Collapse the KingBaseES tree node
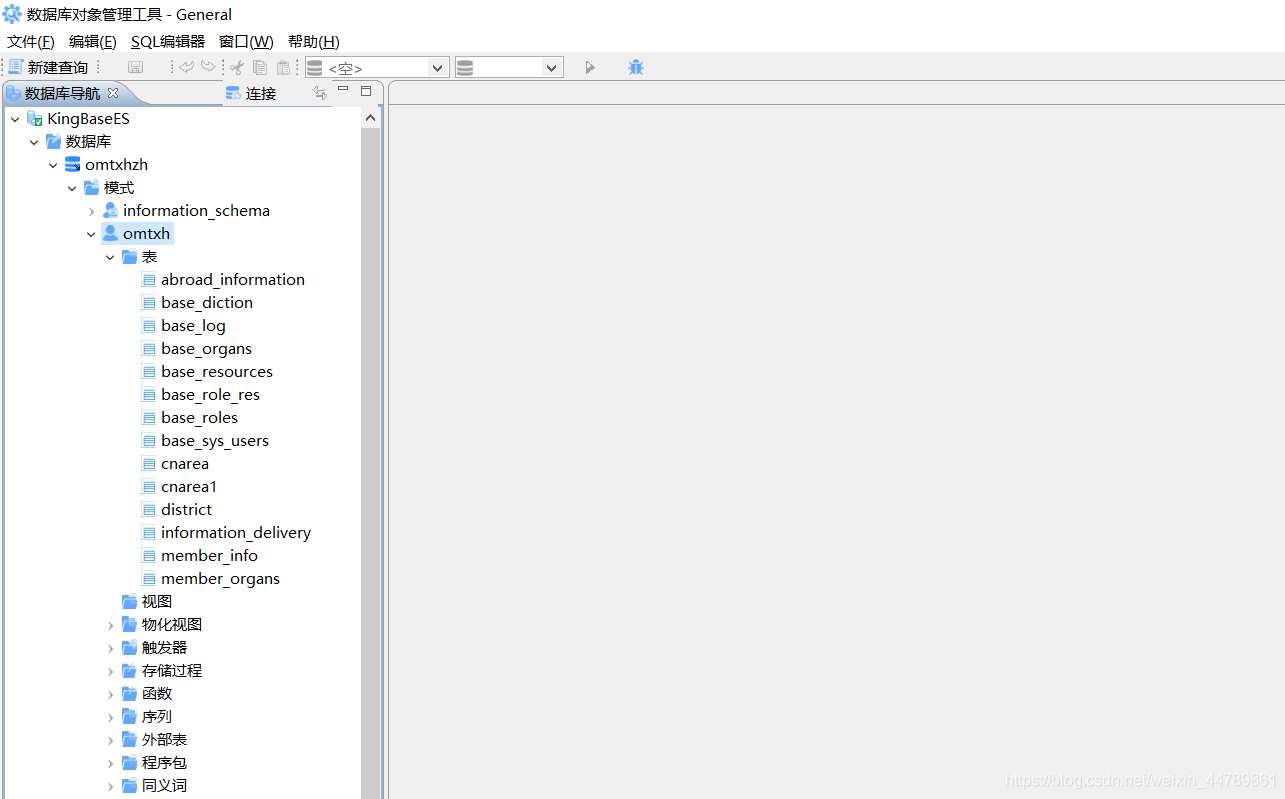 pos(15,119)
